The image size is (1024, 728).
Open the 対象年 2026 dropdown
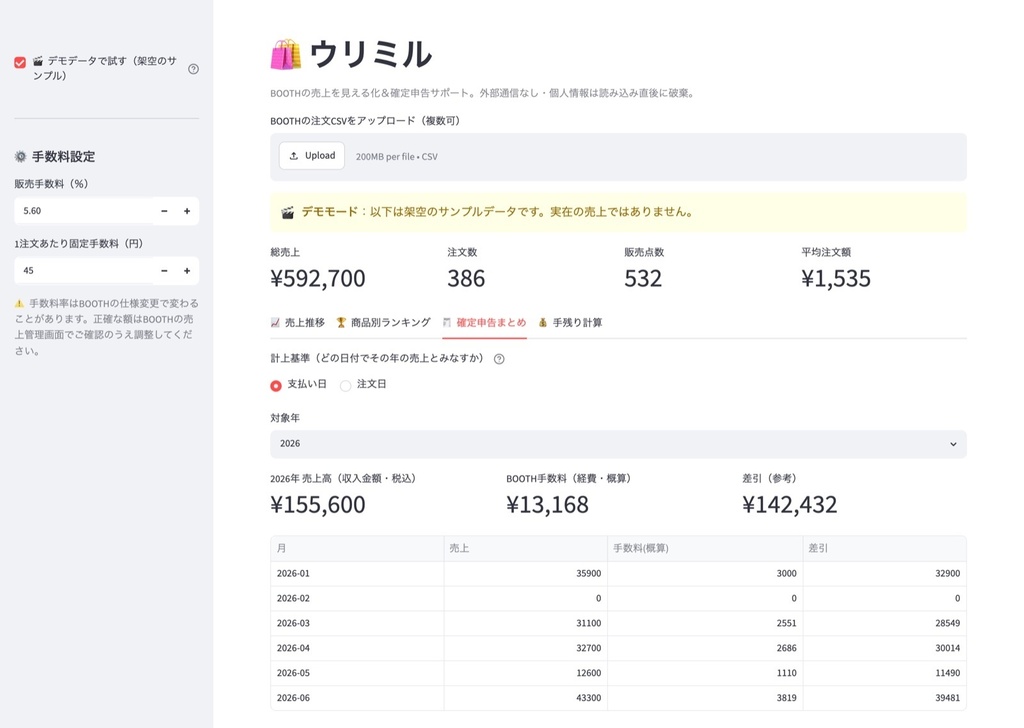618,444
